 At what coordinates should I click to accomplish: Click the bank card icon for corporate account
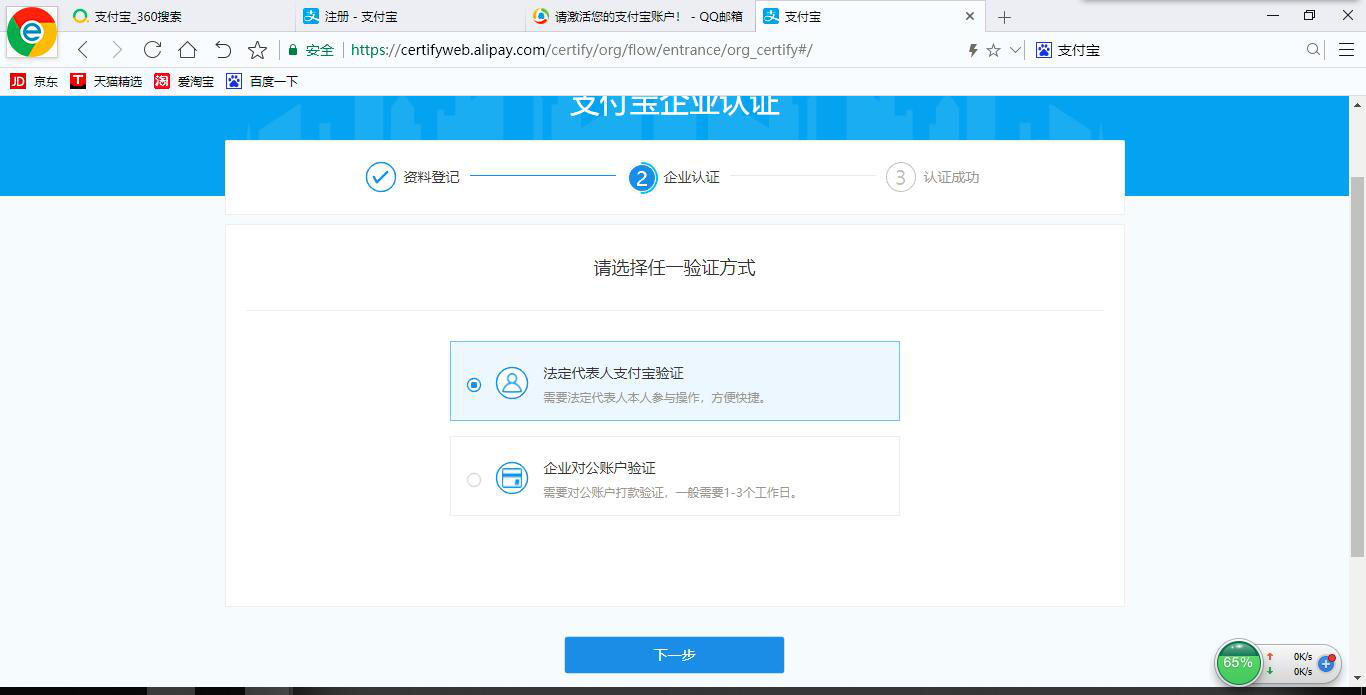[x=512, y=478]
